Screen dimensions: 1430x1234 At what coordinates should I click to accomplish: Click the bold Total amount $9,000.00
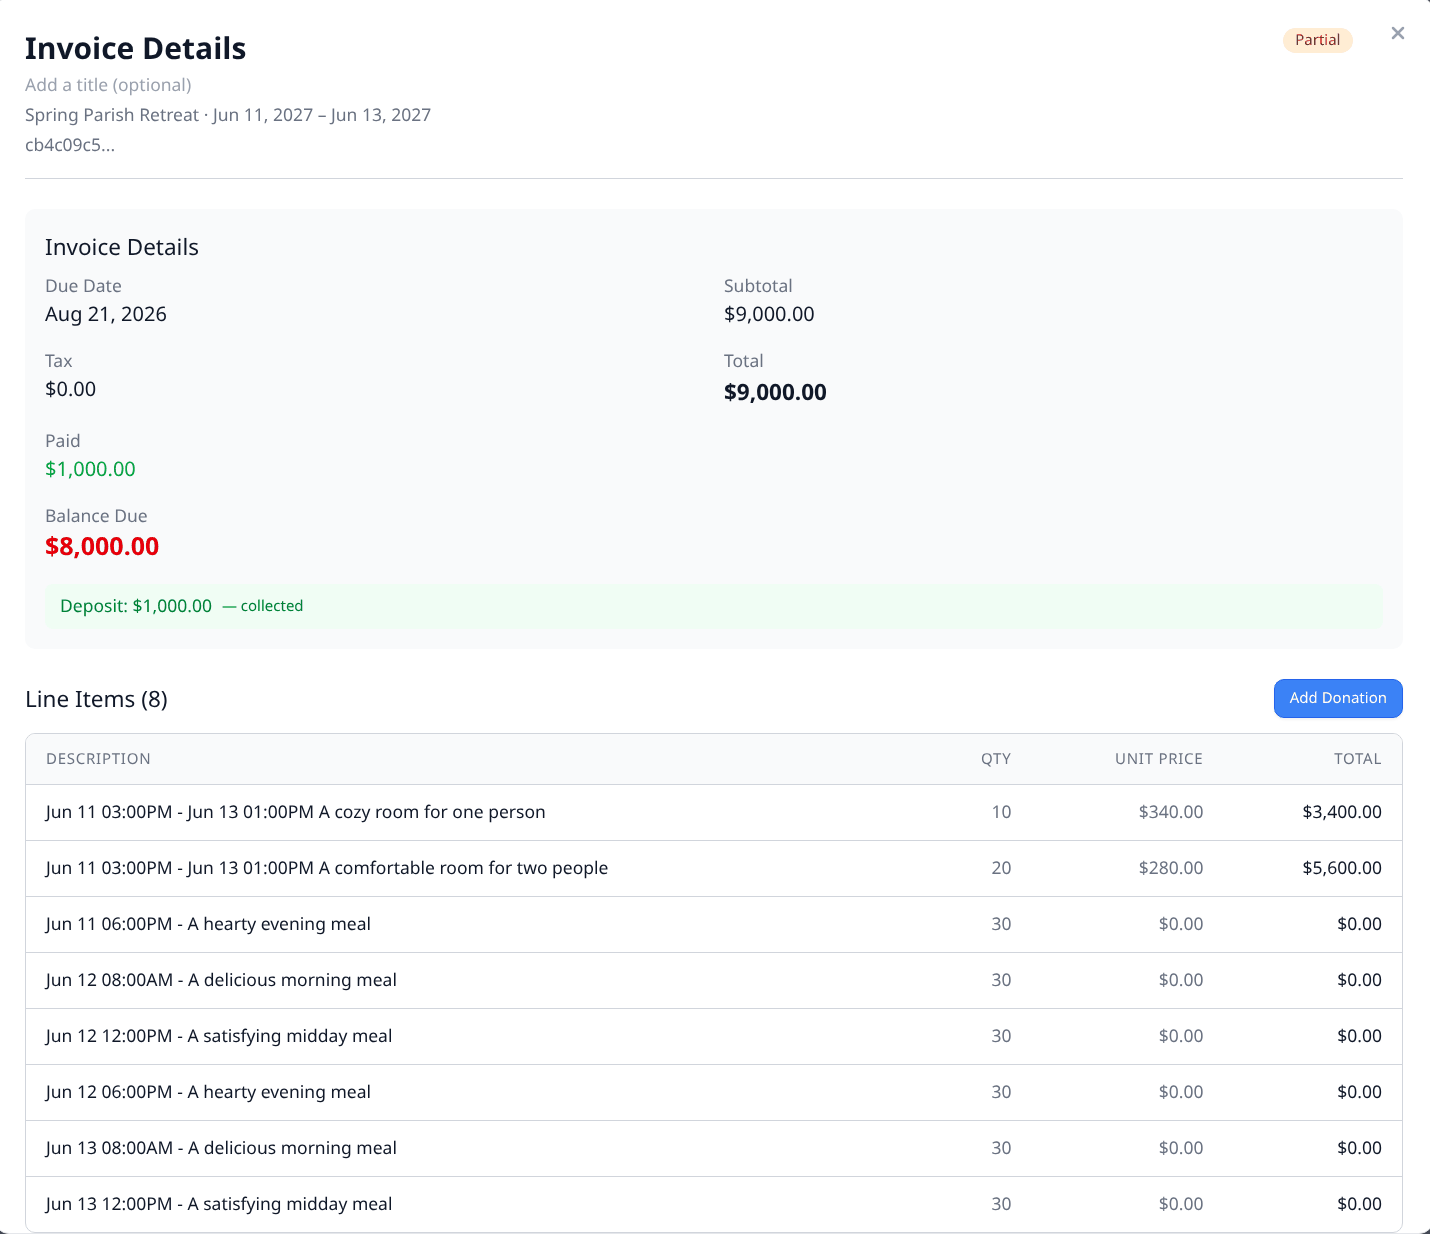tap(775, 392)
